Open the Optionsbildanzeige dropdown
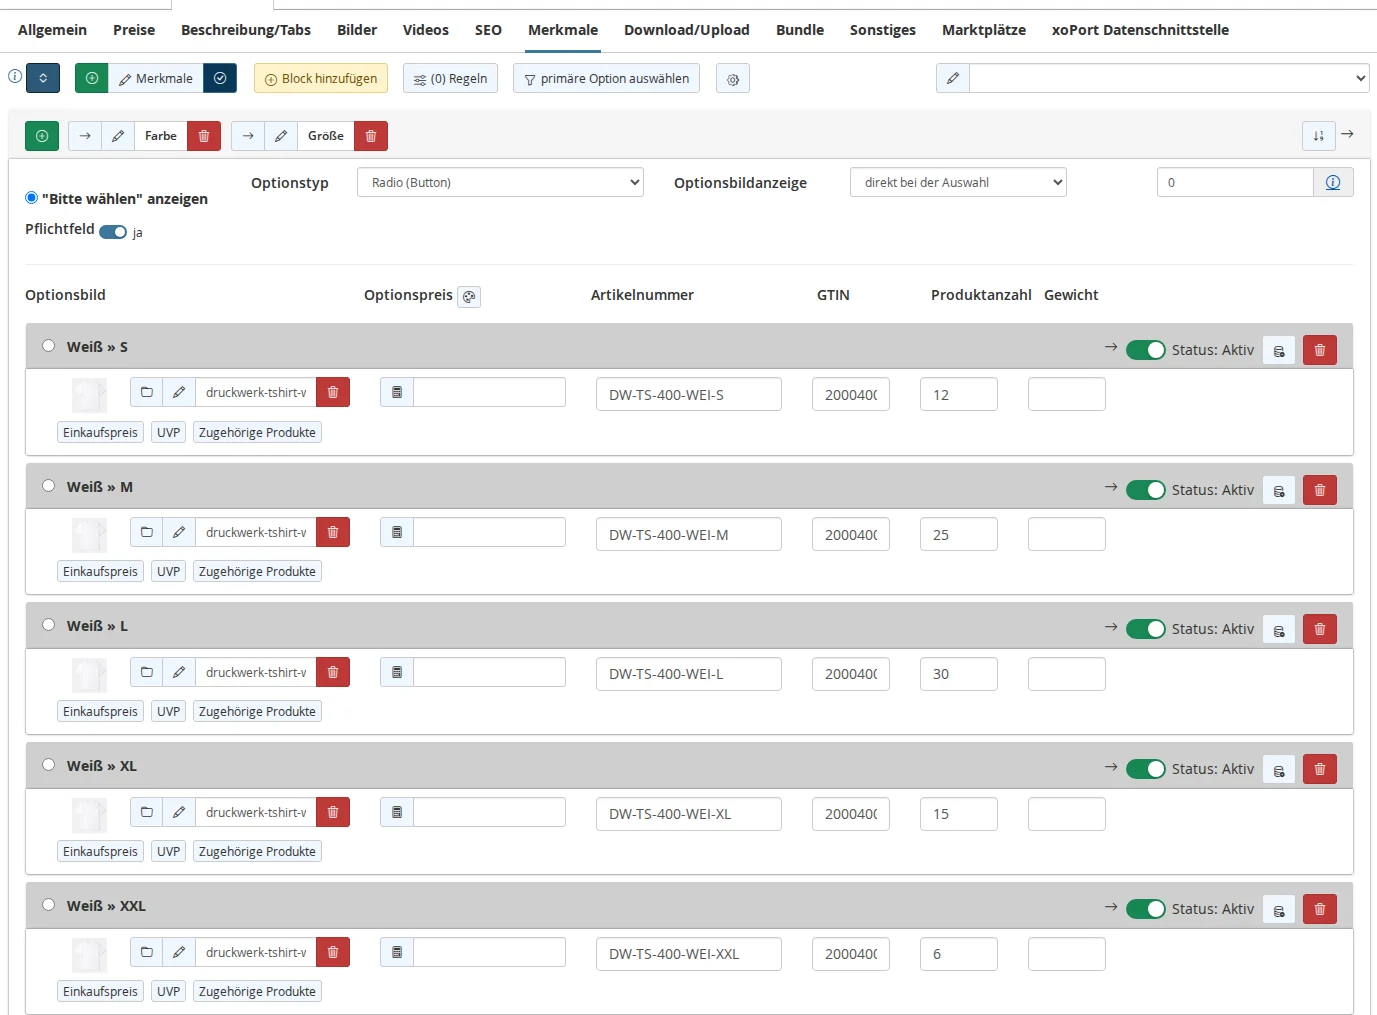1377x1015 pixels. coord(958,182)
